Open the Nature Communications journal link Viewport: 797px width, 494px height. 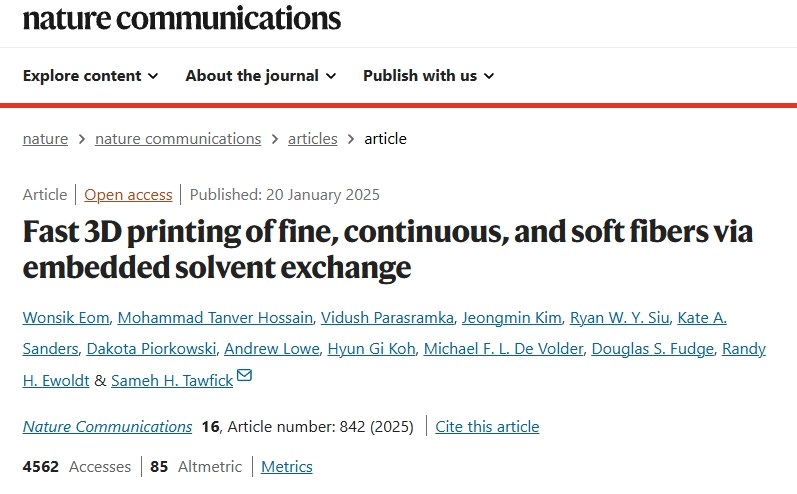tap(107, 427)
